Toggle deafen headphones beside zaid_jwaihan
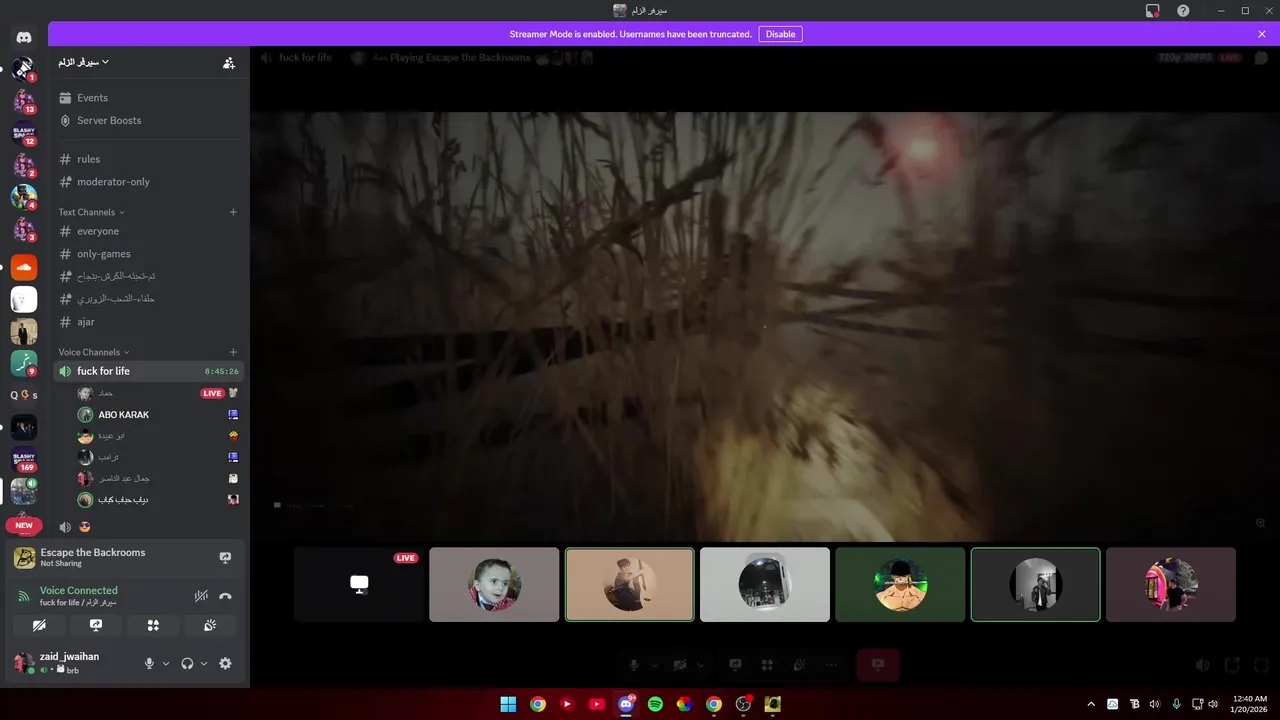Screen dimensions: 1280x720 pos(187,663)
